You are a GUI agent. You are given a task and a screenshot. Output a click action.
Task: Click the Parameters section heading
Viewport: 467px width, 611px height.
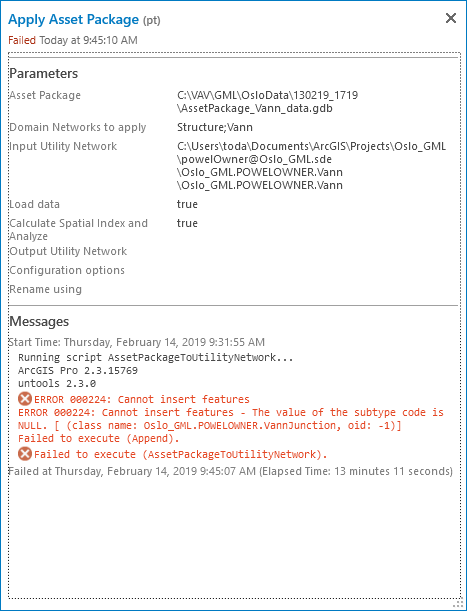44,73
